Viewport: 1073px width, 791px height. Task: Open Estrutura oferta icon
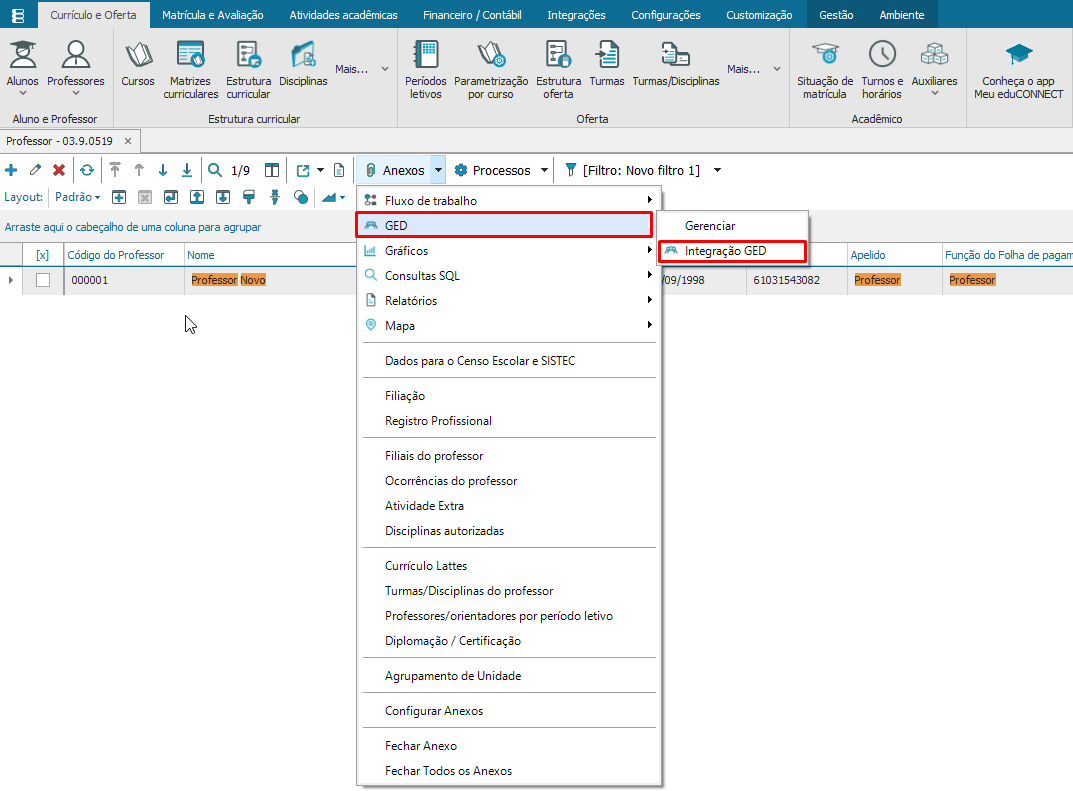[558, 70]
